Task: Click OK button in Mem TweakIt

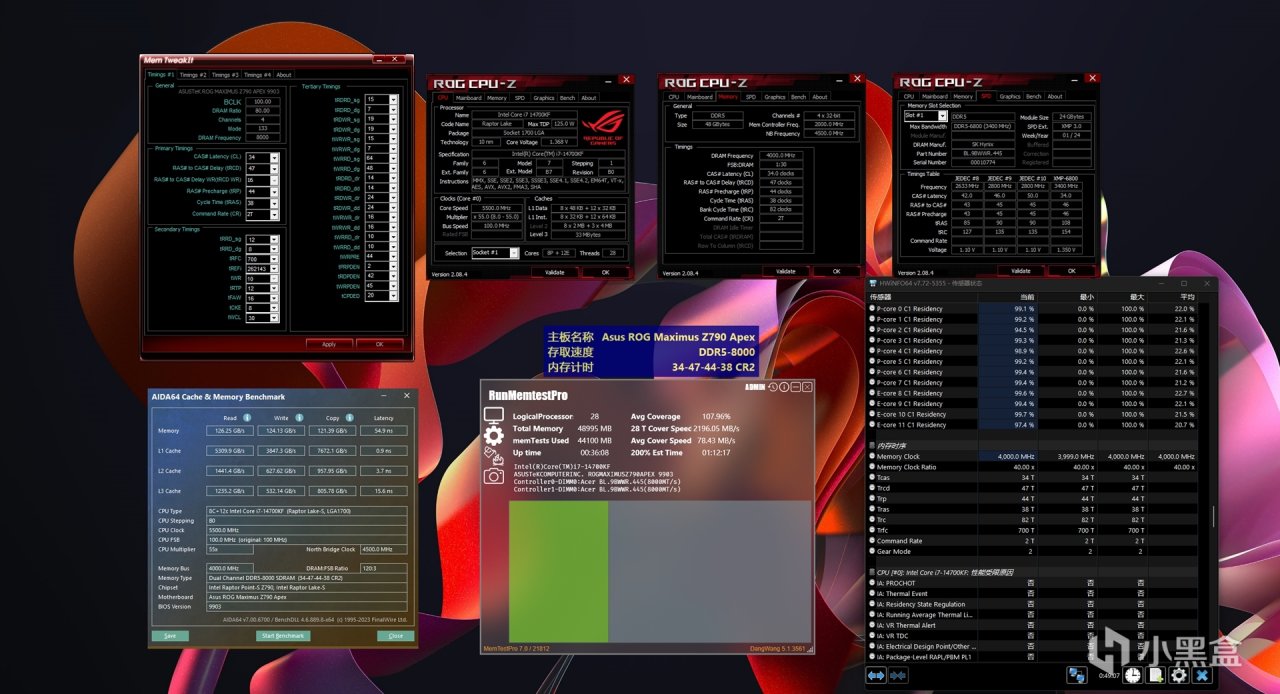Action: point(379,344)
